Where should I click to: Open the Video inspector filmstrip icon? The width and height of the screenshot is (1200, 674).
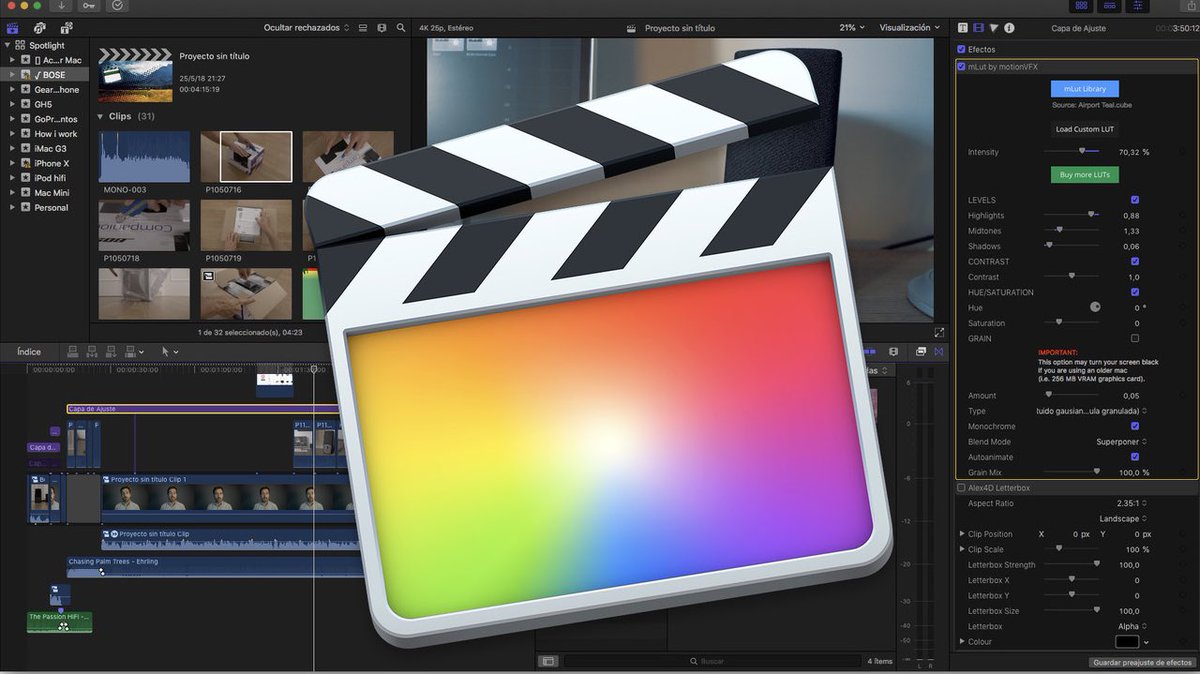tap(979, 28)
